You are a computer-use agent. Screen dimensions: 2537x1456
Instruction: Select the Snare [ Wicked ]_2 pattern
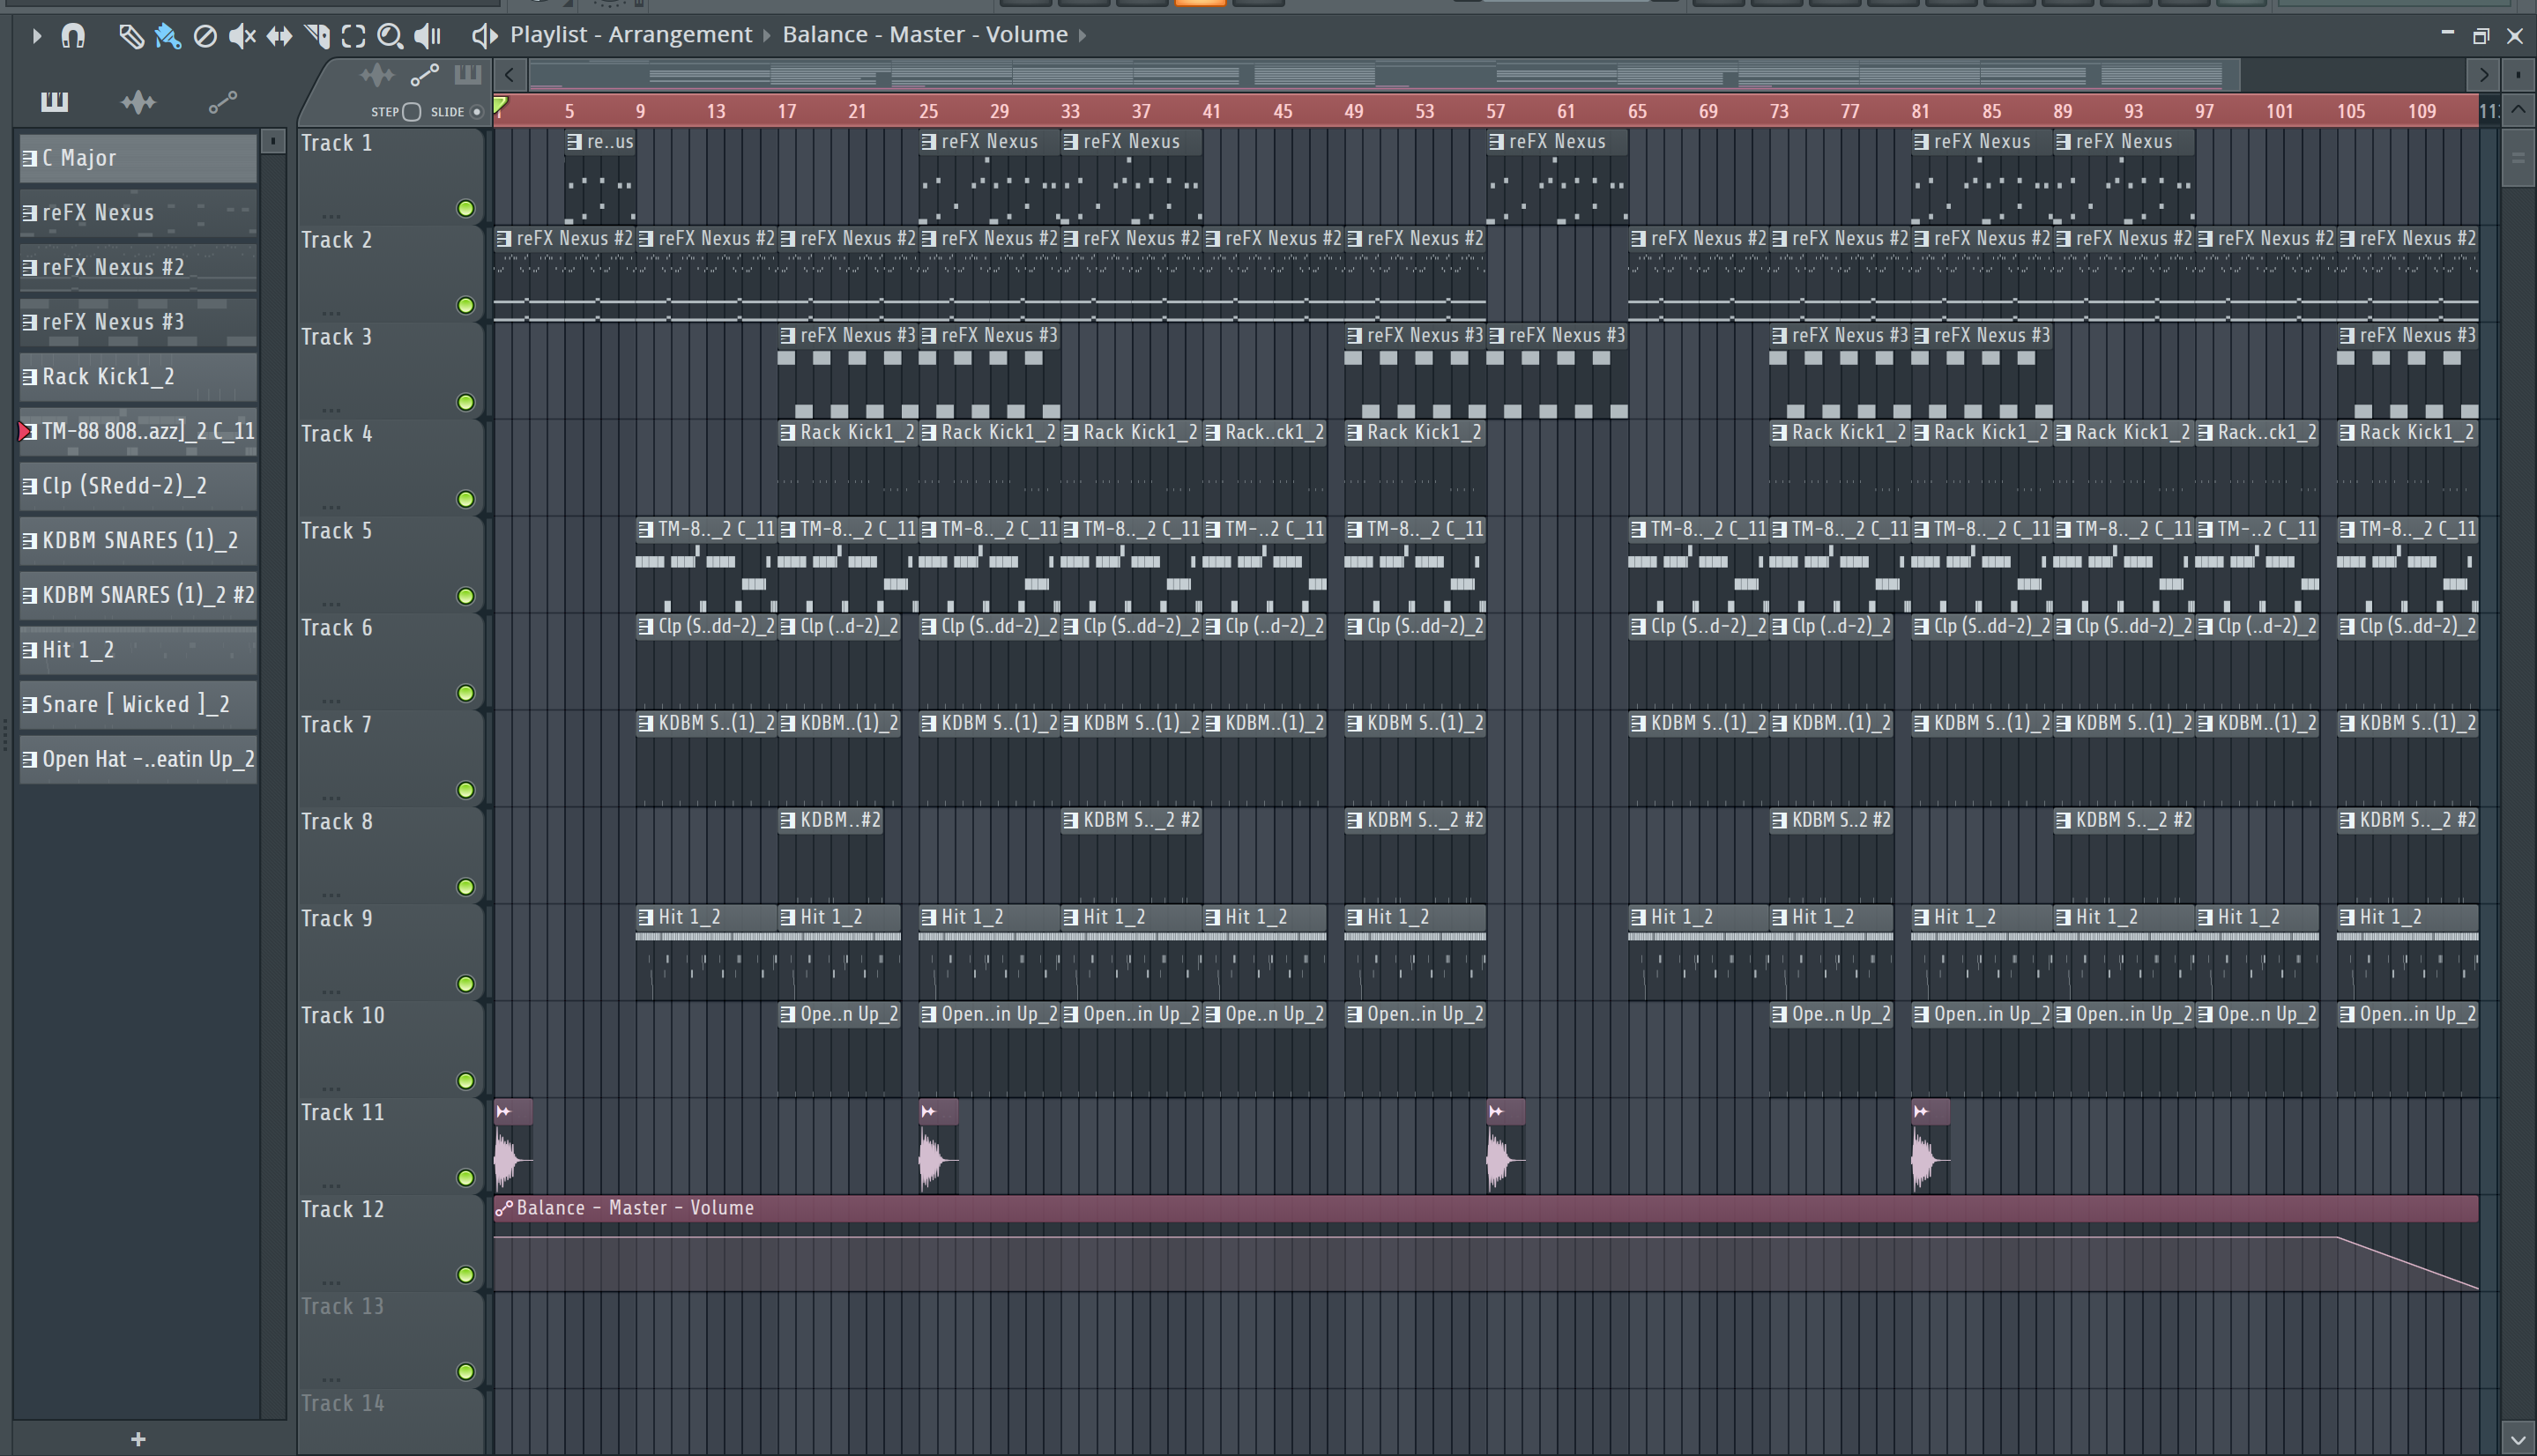pyautogui.click(x=138, y=705)
